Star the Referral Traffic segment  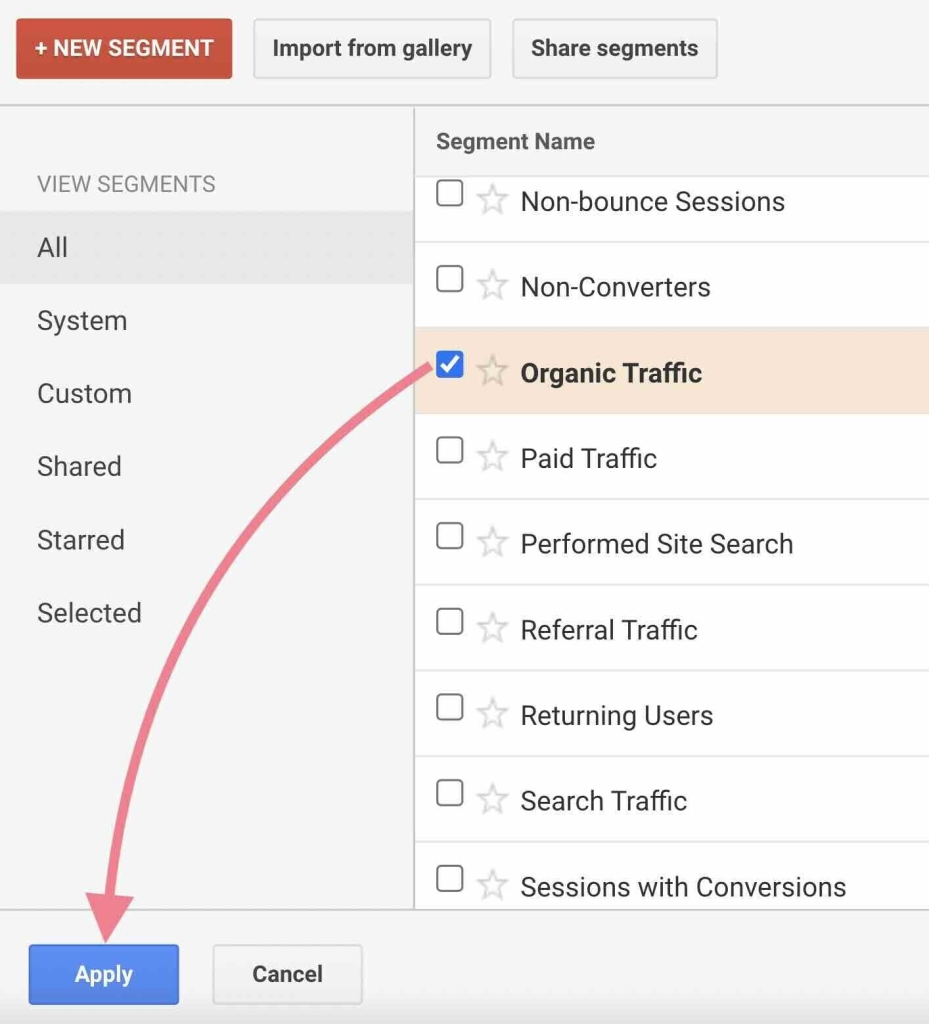(x=492, y=629)
